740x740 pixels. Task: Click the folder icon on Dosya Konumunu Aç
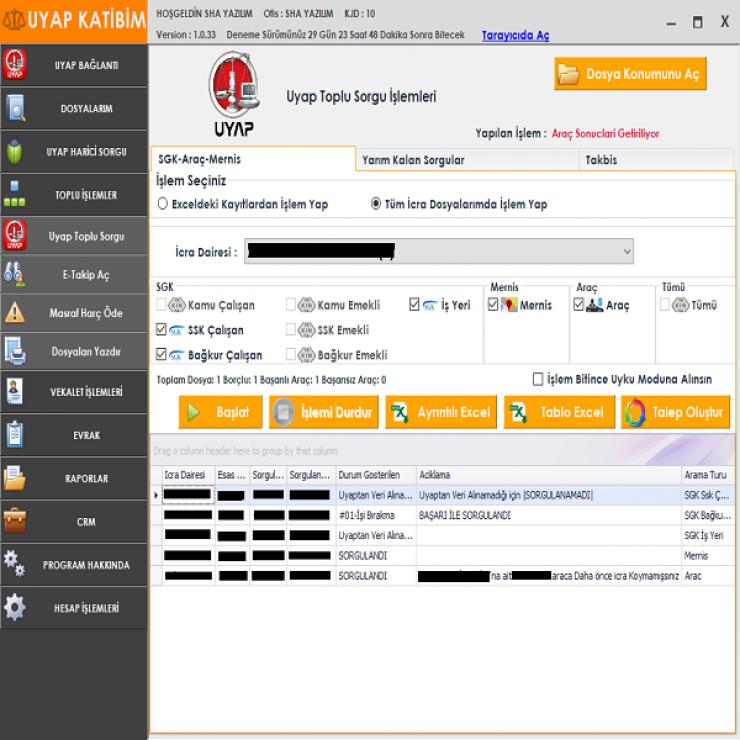tap(568, 74)
